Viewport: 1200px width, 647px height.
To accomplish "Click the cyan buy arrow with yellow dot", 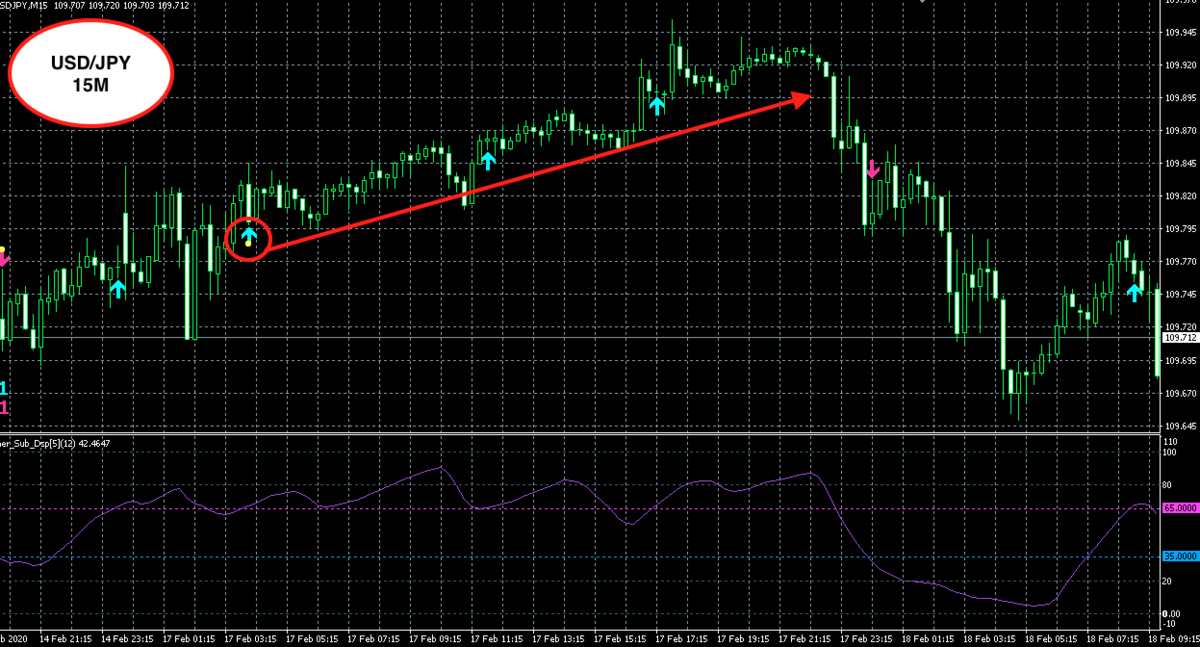I will pos(248,237).
